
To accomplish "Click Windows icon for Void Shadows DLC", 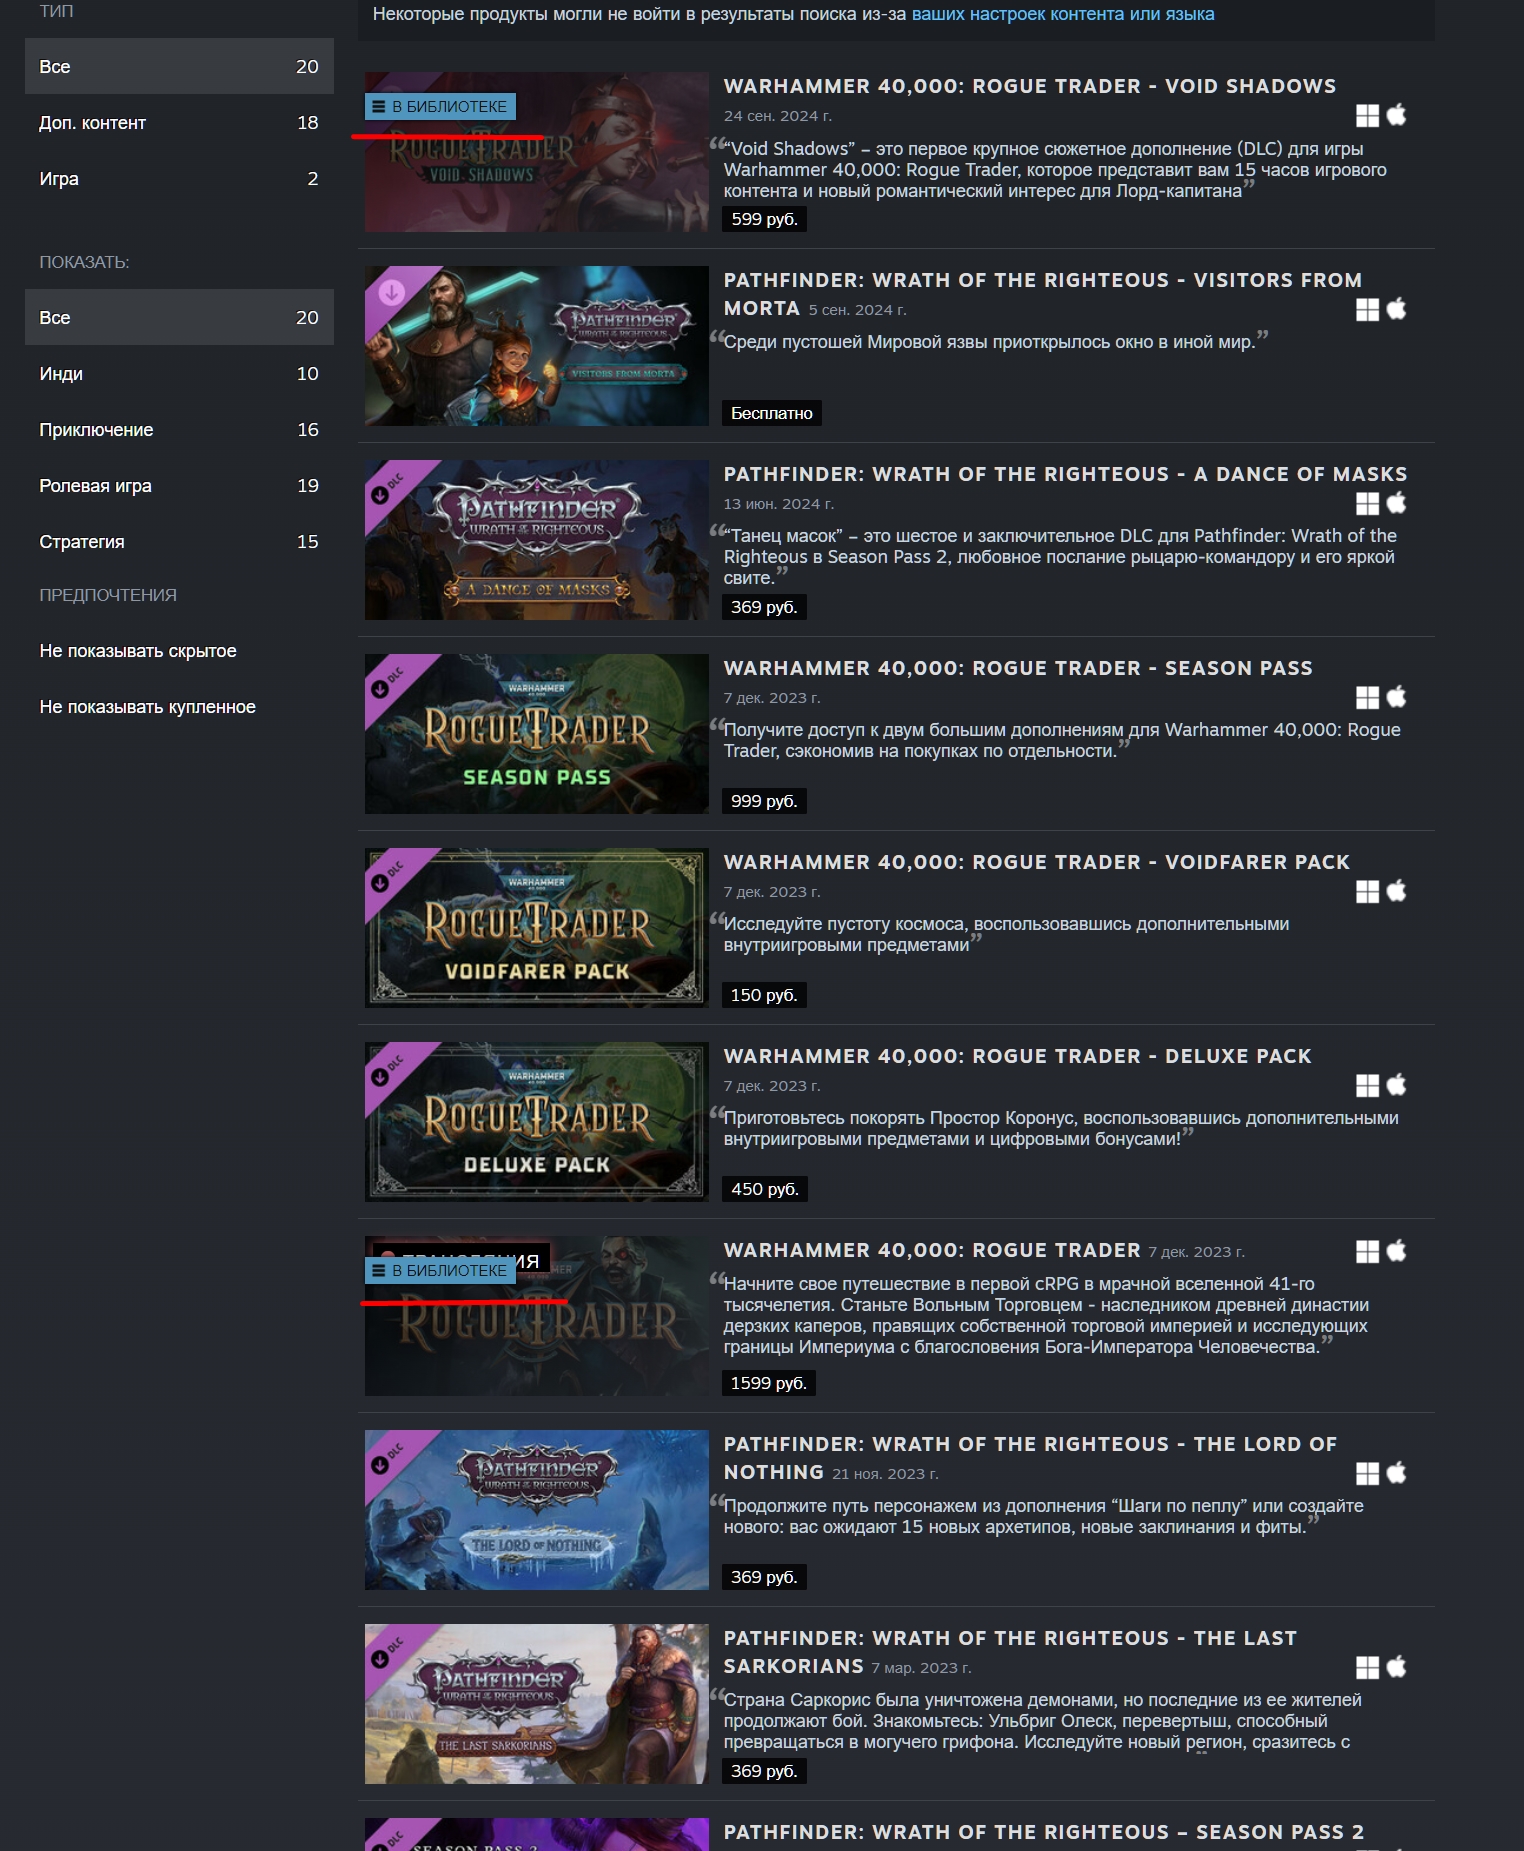I will click(1367, 116).
